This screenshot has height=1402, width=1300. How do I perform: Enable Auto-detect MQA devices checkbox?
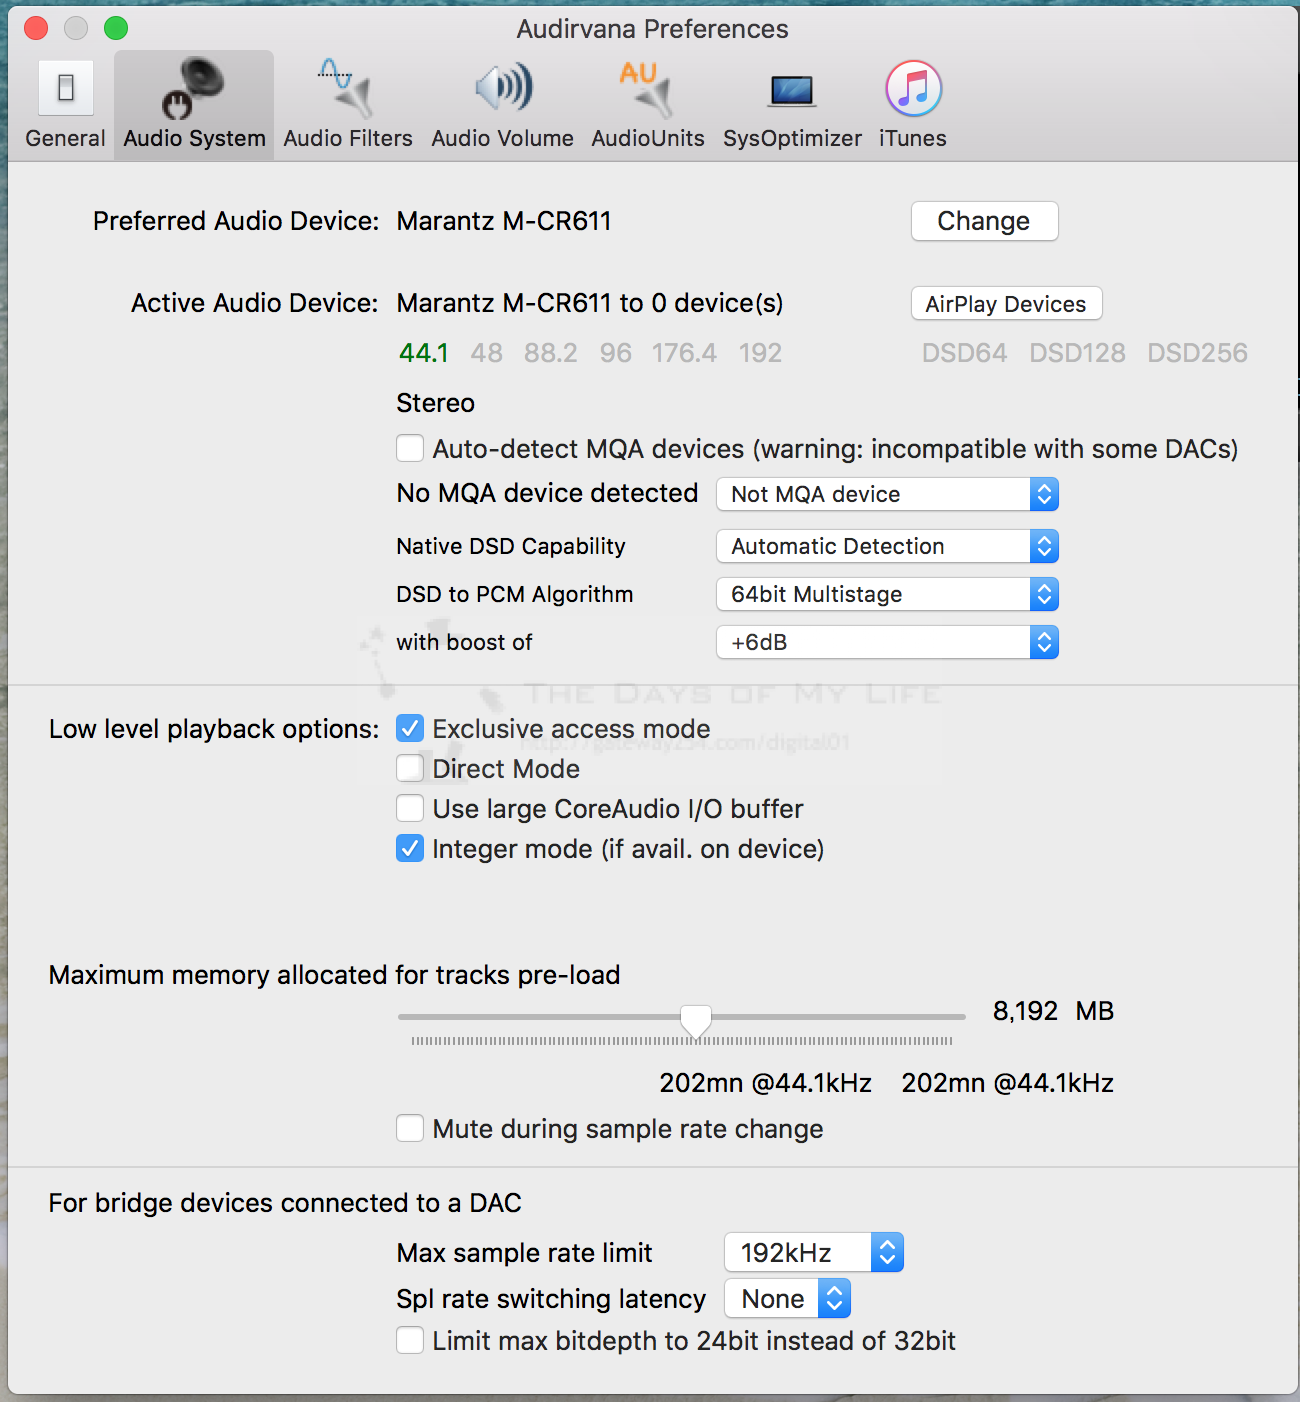410,448
